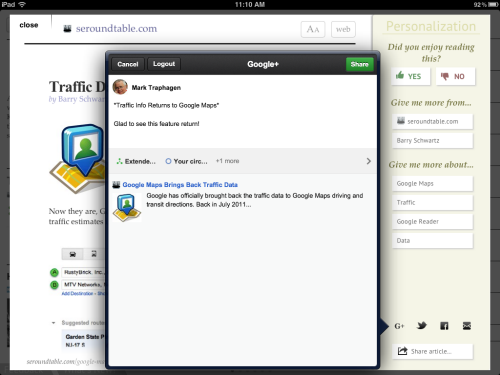Viewport: 500px width, 375px height.
Task: Select the Your circles option
Action: pos(187,161)
